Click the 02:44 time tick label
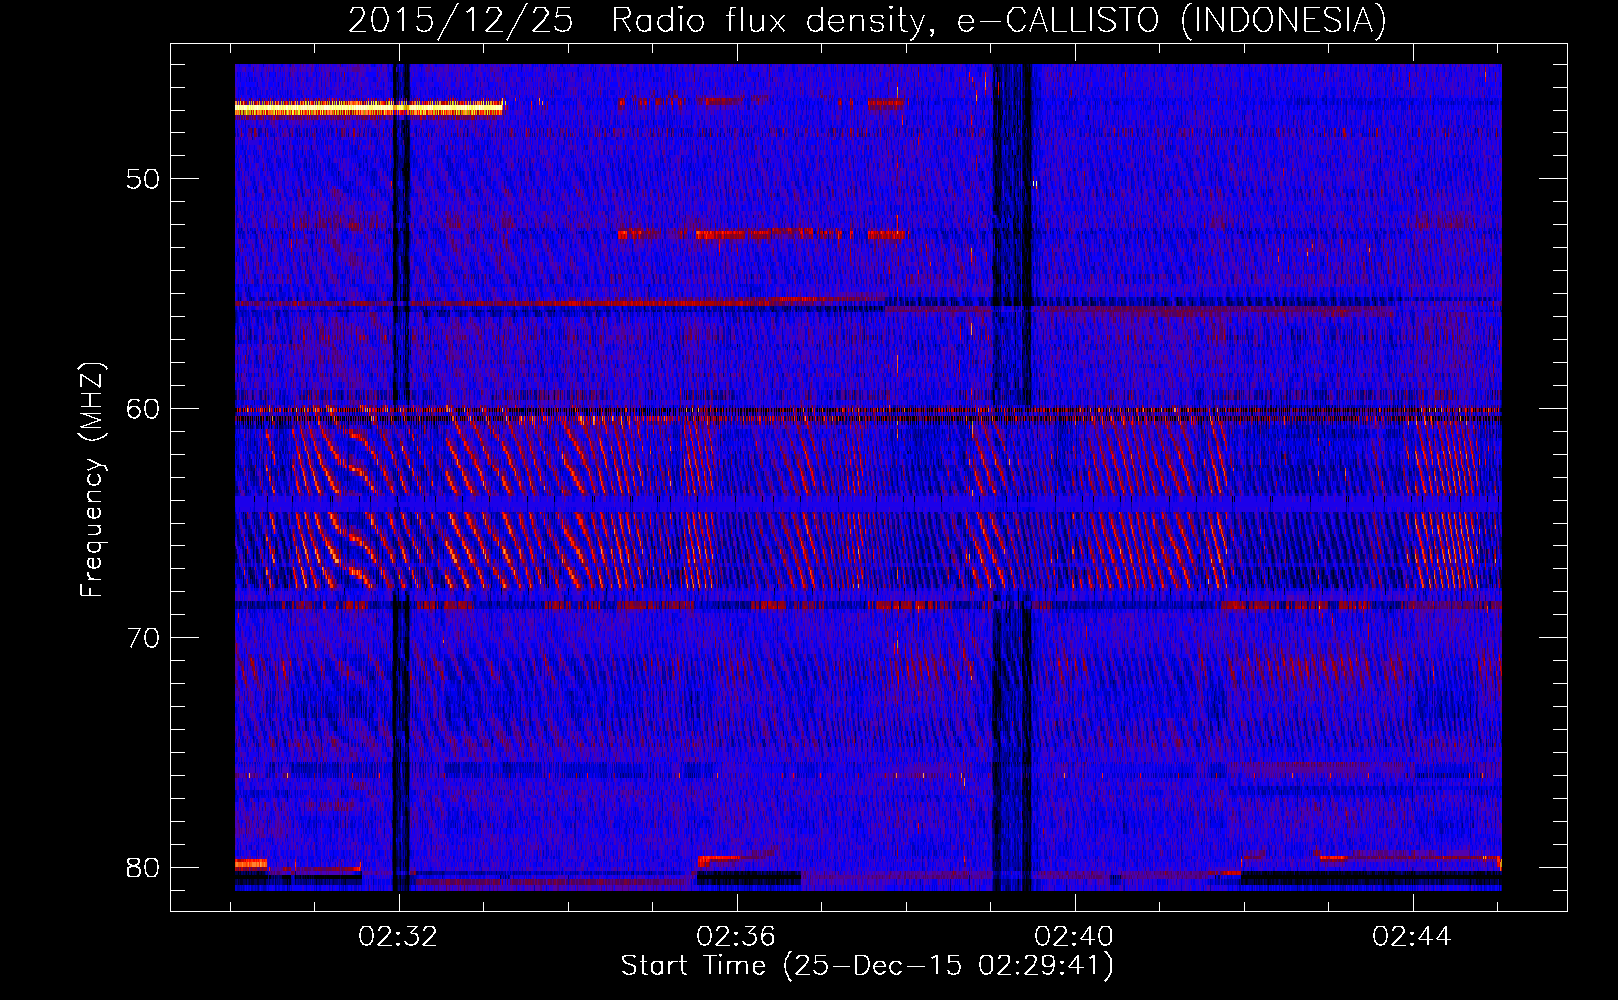 click(1412, 937)
